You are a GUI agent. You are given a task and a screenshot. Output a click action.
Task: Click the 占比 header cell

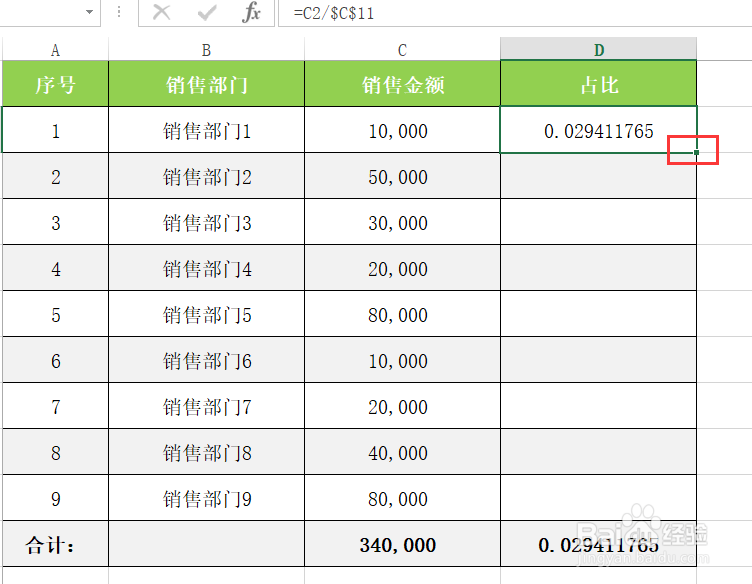coord(598,85)
